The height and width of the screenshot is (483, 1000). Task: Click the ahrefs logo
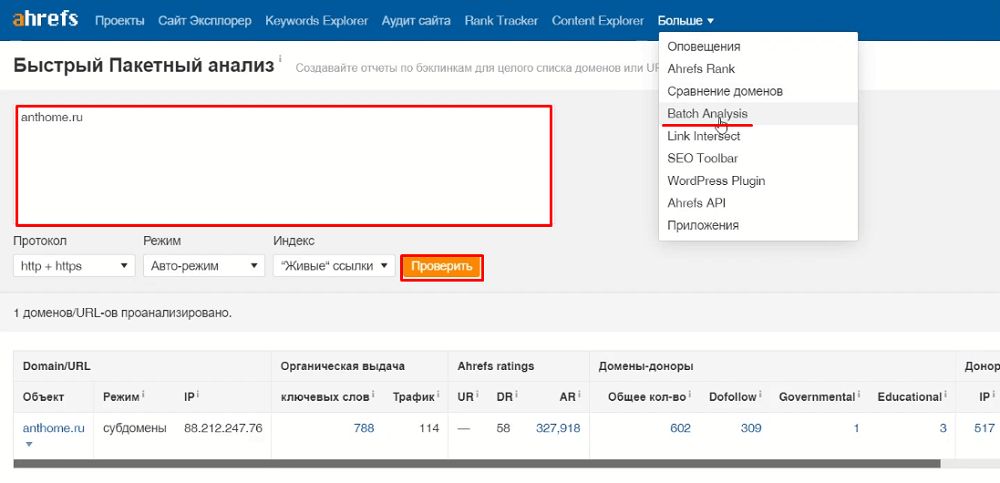(x=45, y=19)
